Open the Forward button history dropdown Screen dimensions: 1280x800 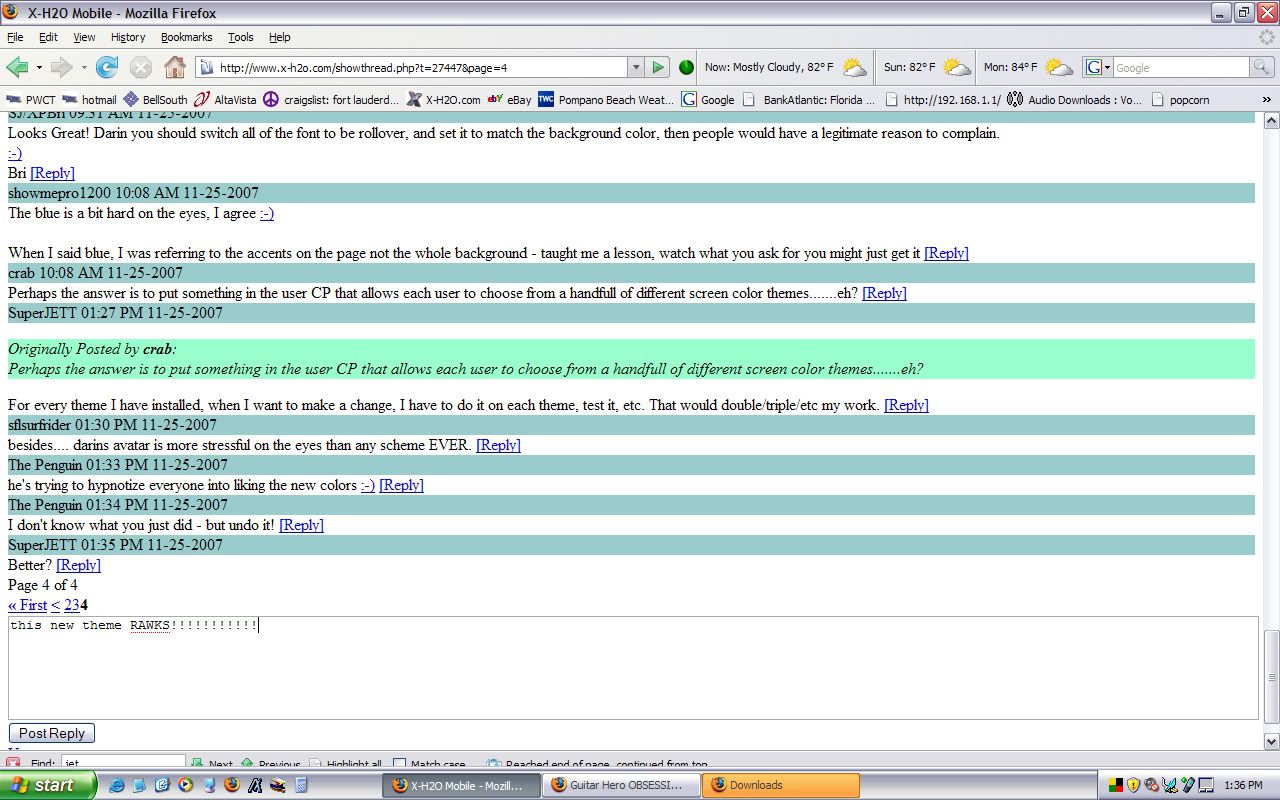point(84,67)
